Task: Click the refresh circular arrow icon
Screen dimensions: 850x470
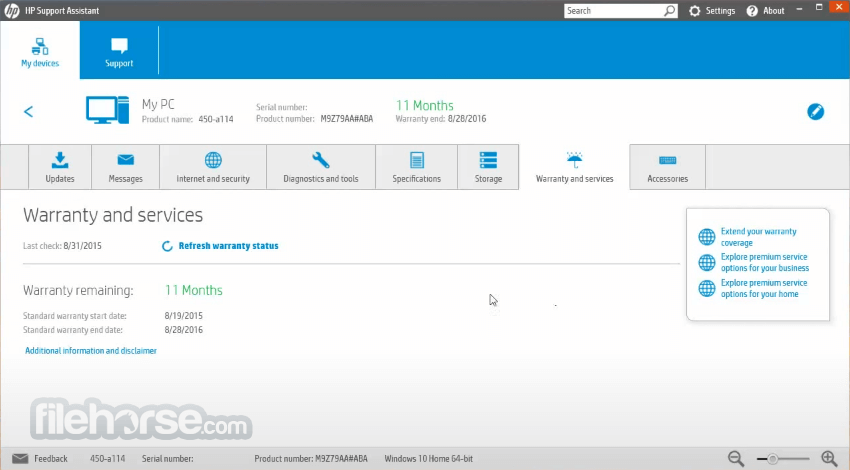Action: pyautogui.click(x=168, y=246)
